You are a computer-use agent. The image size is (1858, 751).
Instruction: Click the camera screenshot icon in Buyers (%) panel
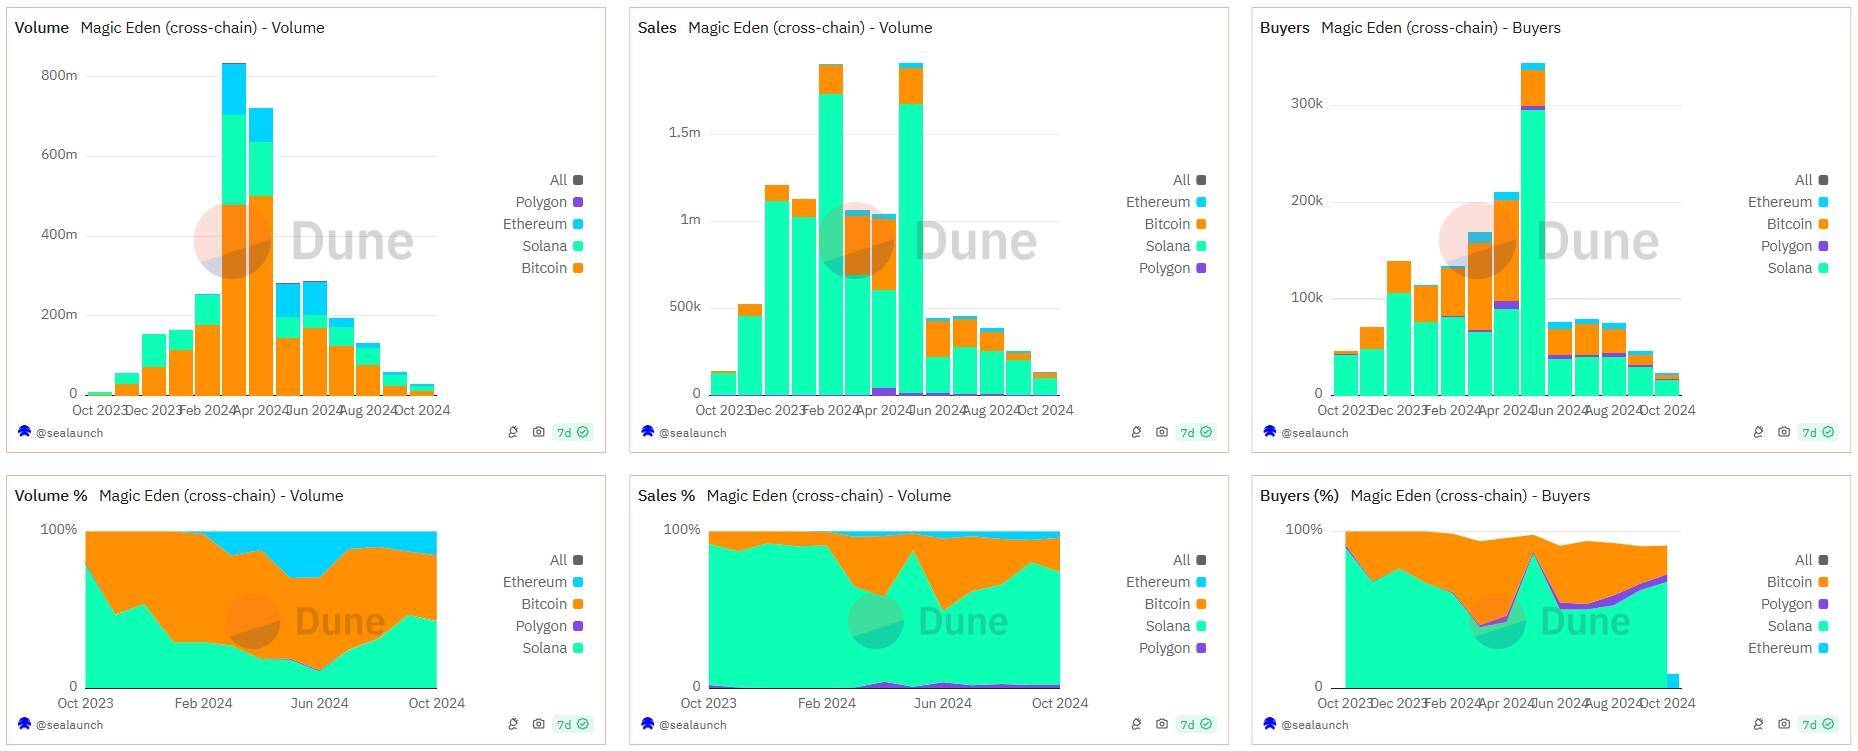(1784, 724)
